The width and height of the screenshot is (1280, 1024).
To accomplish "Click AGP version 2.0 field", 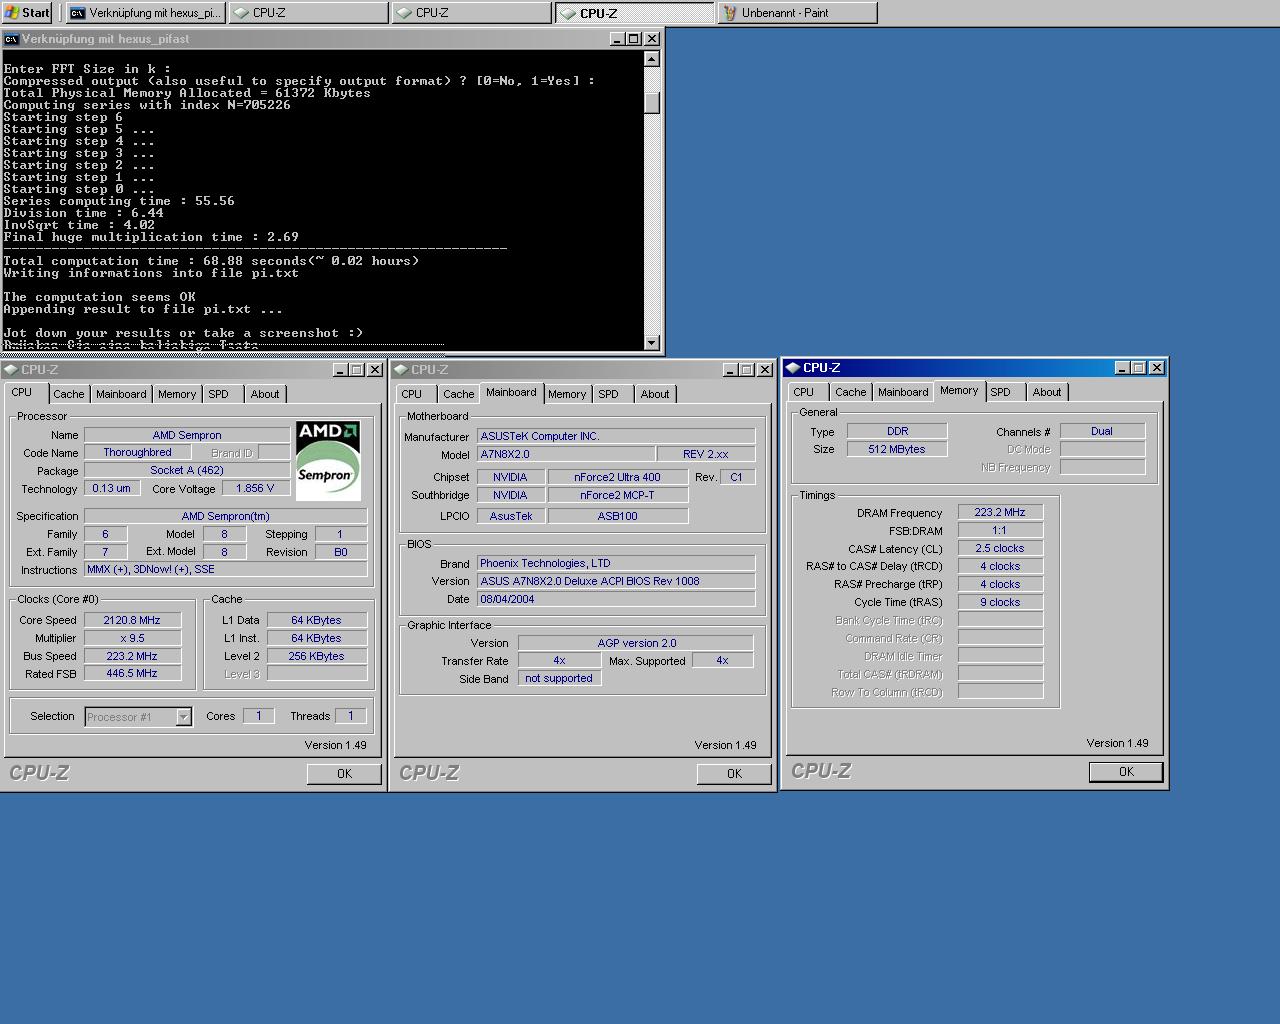I will point(636,643).
